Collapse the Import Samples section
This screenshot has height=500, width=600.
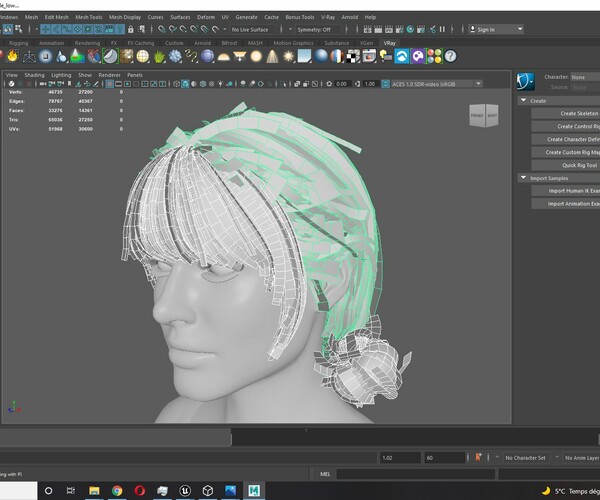pyautogui.click(x=523, y=178)
